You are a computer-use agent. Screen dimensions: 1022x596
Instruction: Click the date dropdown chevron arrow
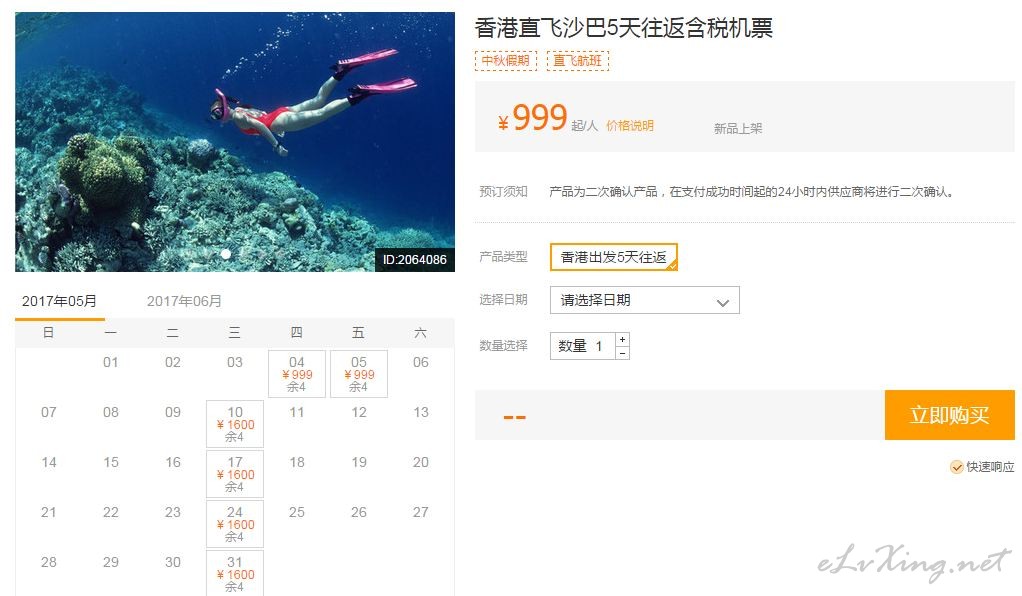(x=722, y=303)
